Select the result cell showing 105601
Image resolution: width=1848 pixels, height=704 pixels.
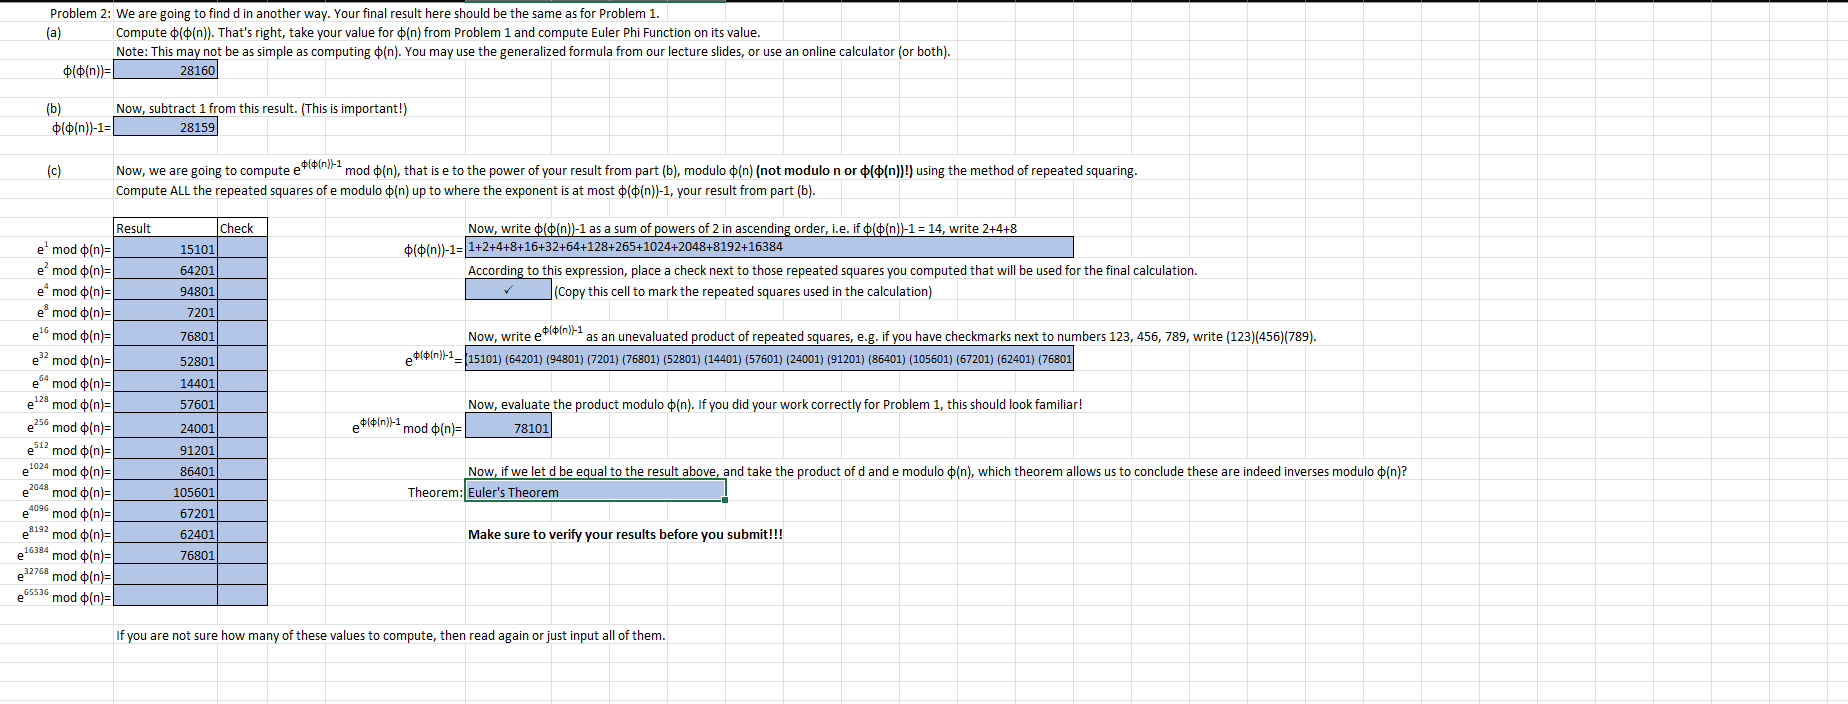pos(165,492)
